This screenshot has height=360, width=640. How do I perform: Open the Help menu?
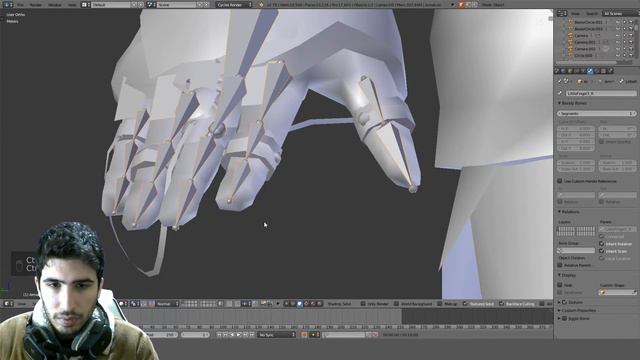[x=72, y=5]
